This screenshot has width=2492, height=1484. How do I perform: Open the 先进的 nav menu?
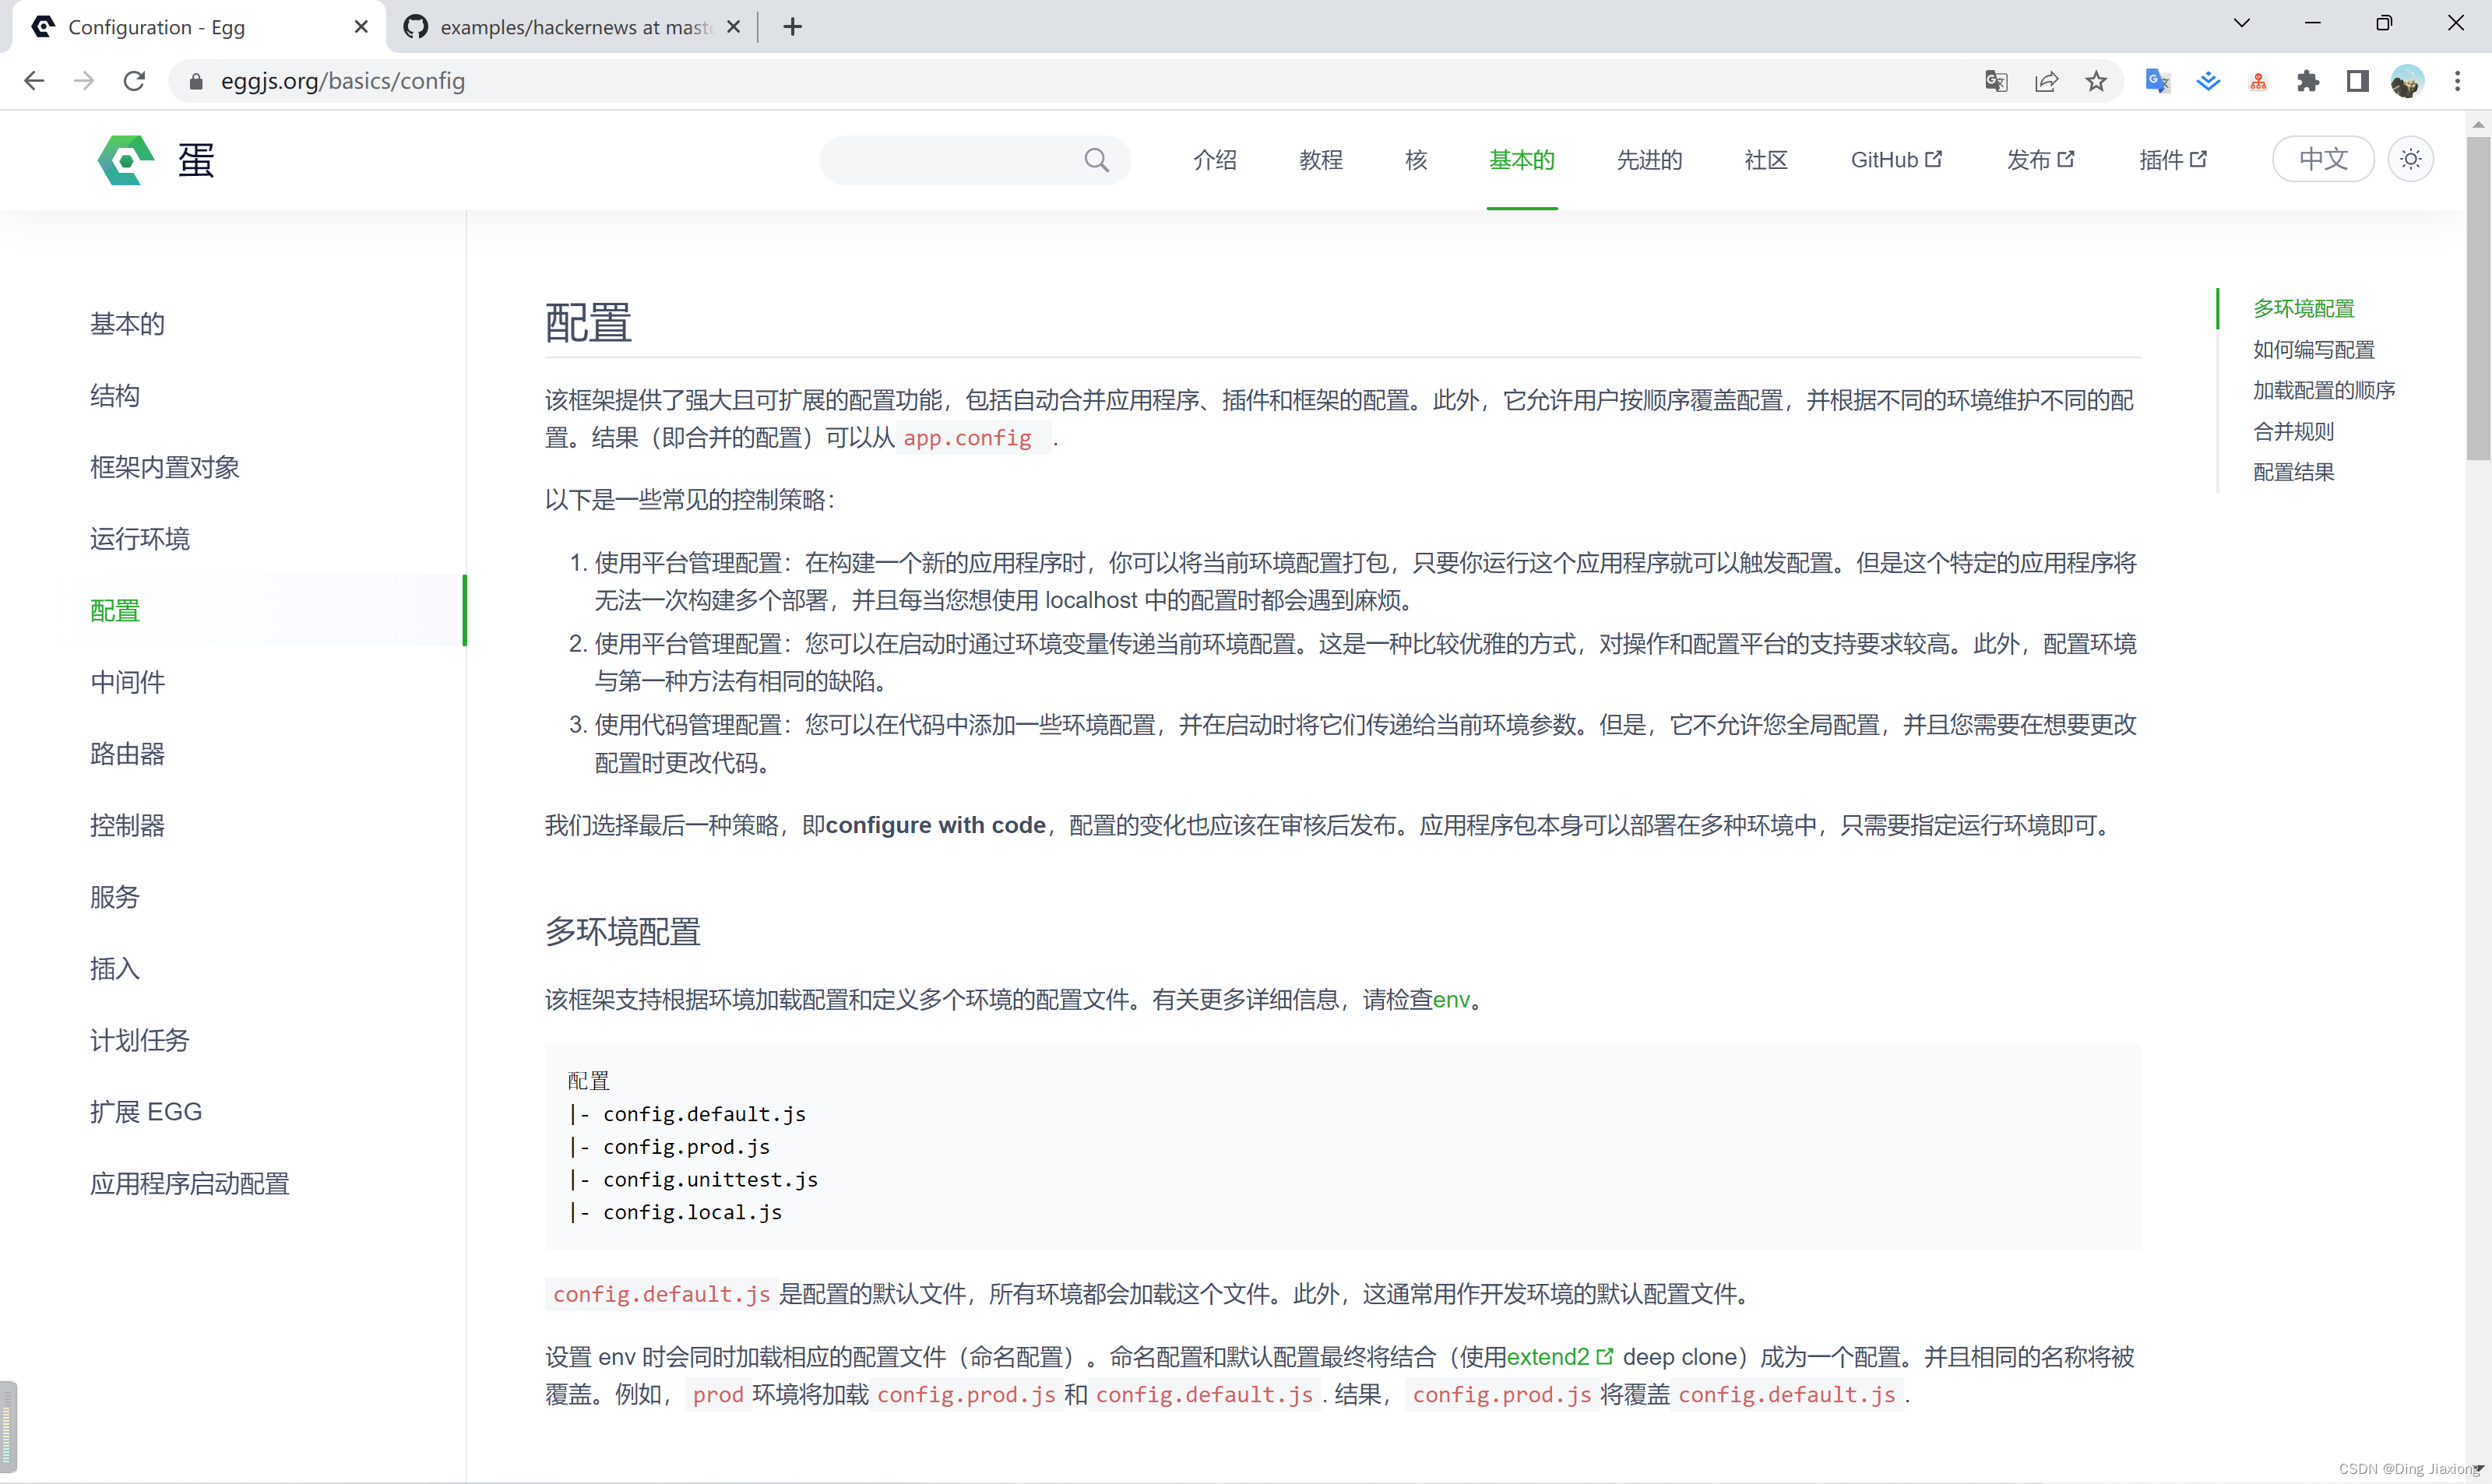coord(1650,160)
